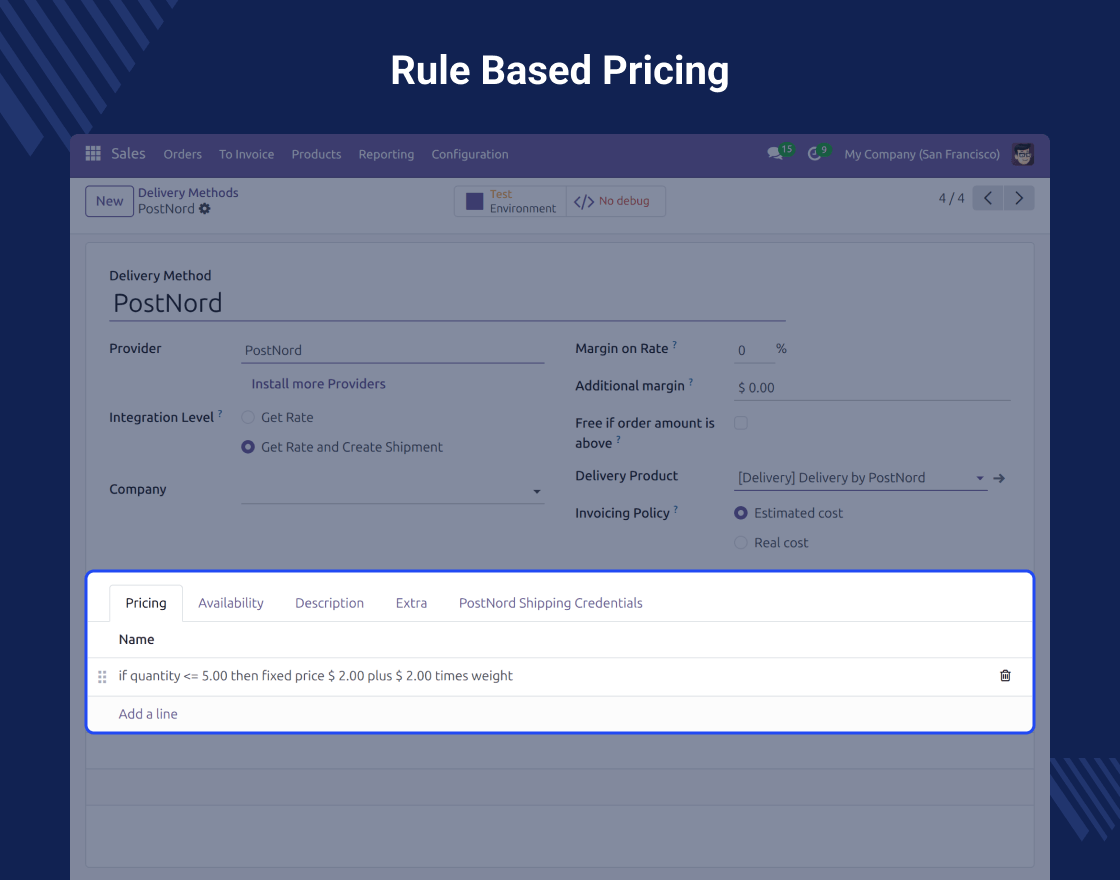Open the gear actions icon beside PostNord
The width and height of the screenshot is (1120, 880).
[205, 209]
